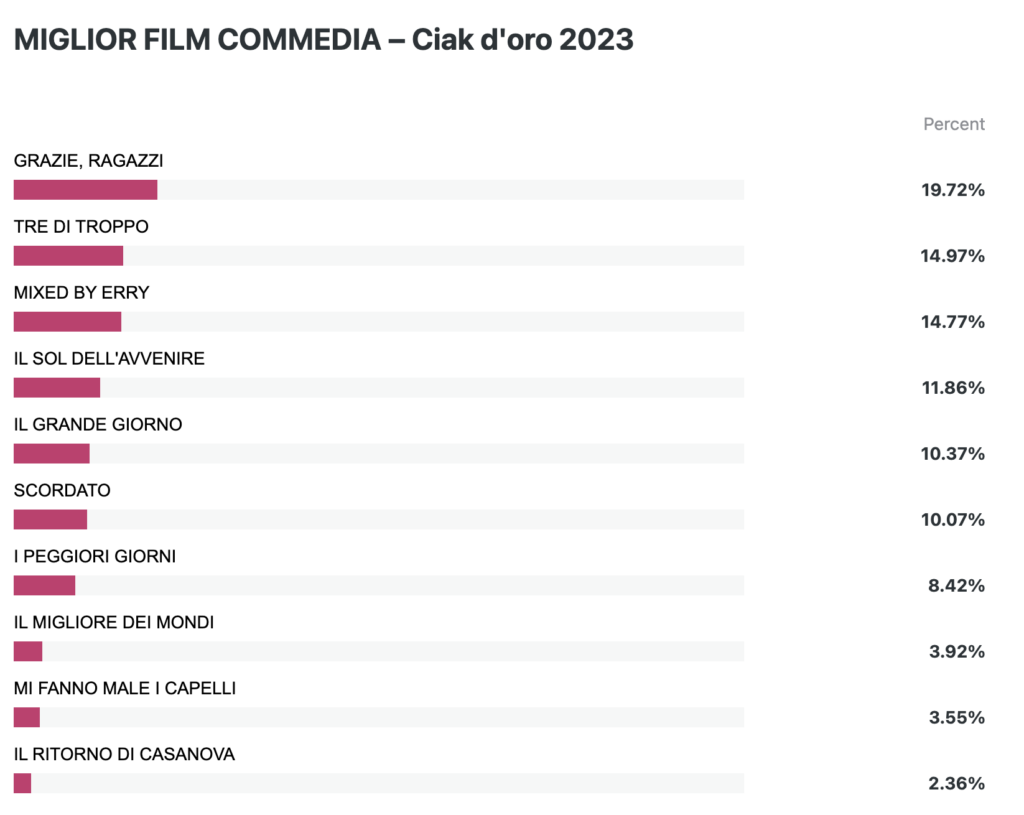The image size is (1024, 815).
Task: Click the 19.72% percentage value
Action: click(953, 190)
